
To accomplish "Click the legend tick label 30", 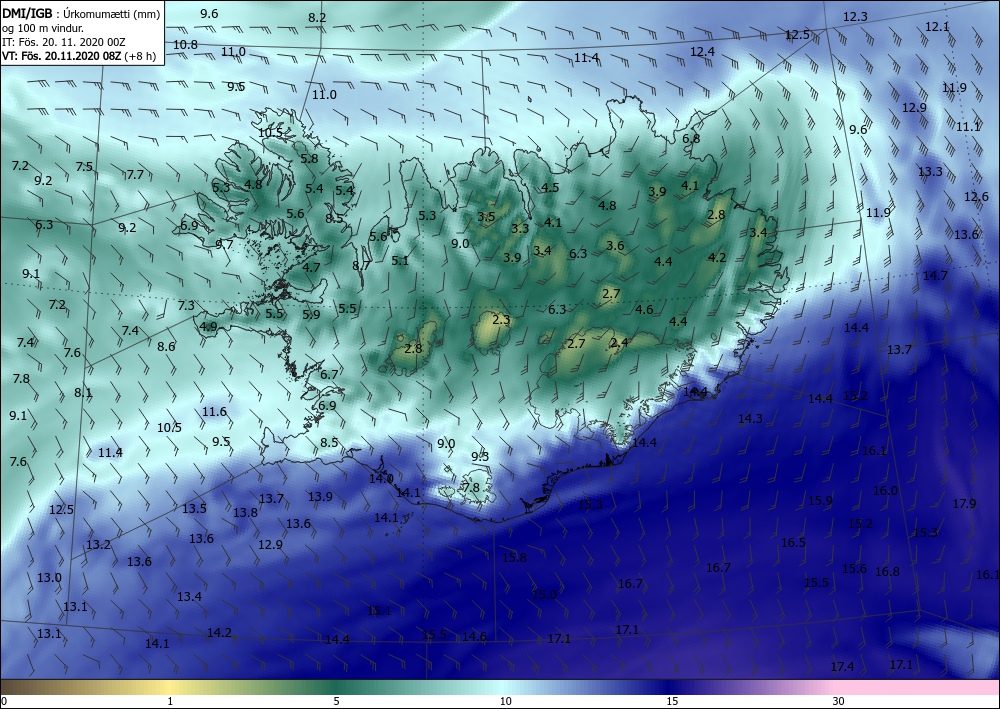I will pos(839,701).
